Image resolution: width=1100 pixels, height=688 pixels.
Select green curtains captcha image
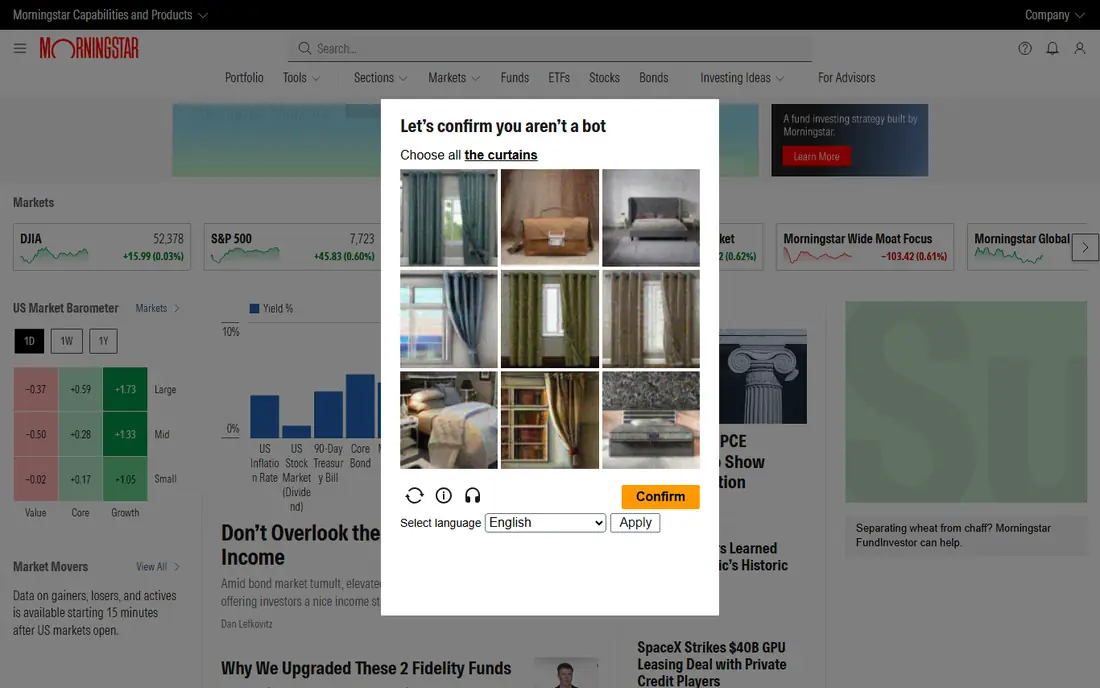tap(550, 319)
